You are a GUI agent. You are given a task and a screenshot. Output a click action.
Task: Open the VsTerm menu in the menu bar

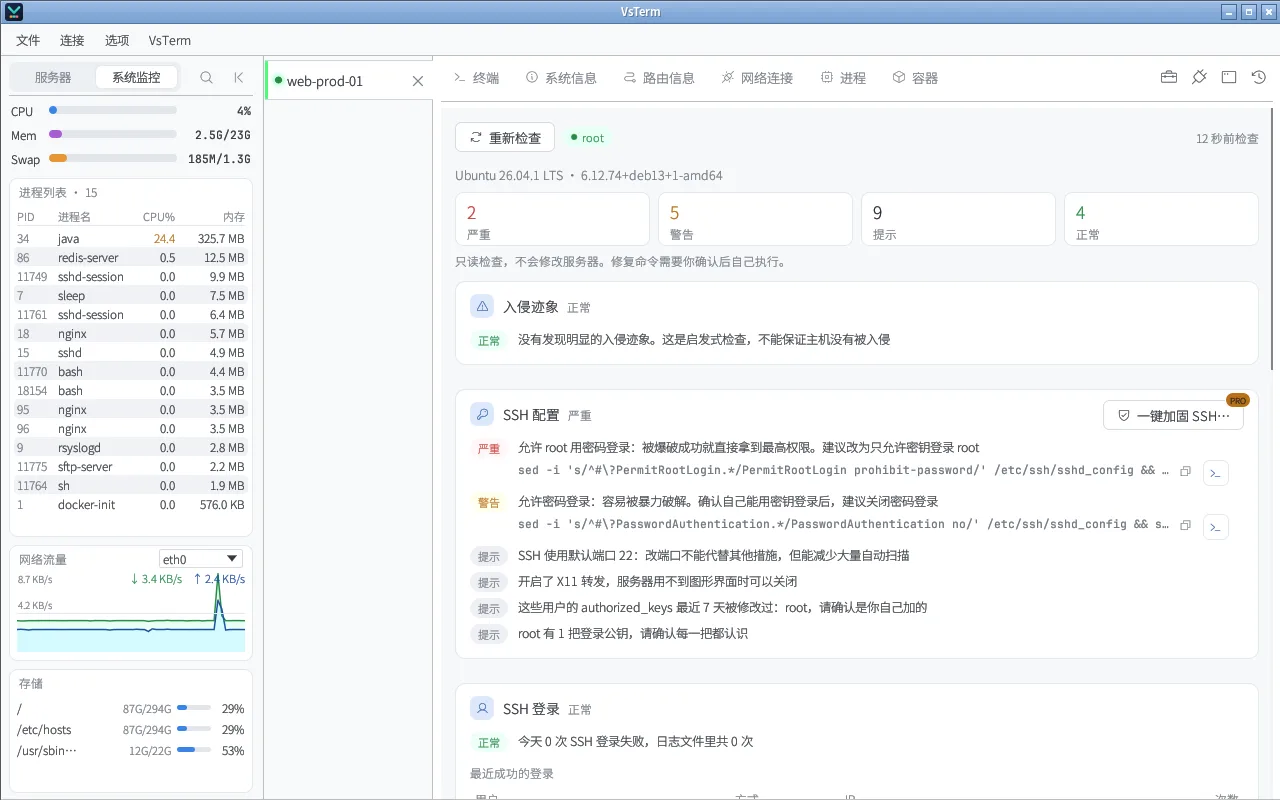pos(170,40)
